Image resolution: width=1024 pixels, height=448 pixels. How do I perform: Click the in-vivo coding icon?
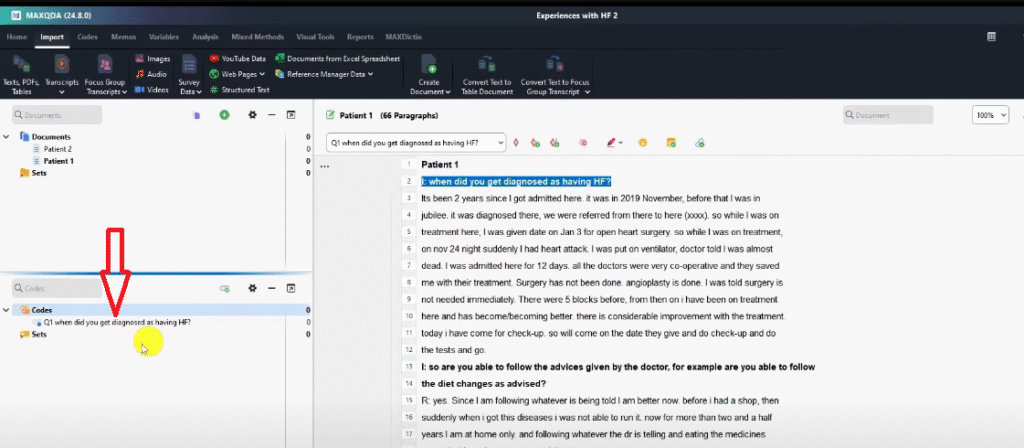coord(554,142)
